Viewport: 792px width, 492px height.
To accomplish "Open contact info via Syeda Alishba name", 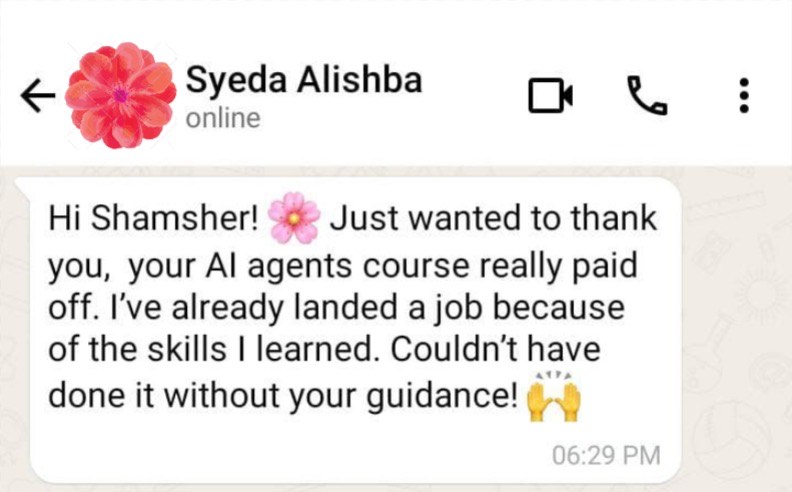I will 304,81.
